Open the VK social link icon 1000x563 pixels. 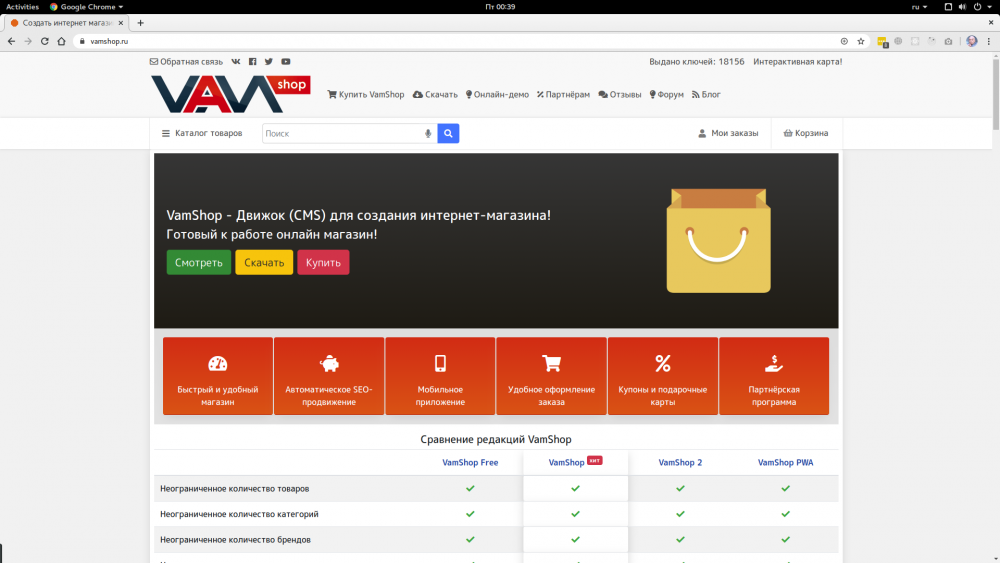click(236, 62)
